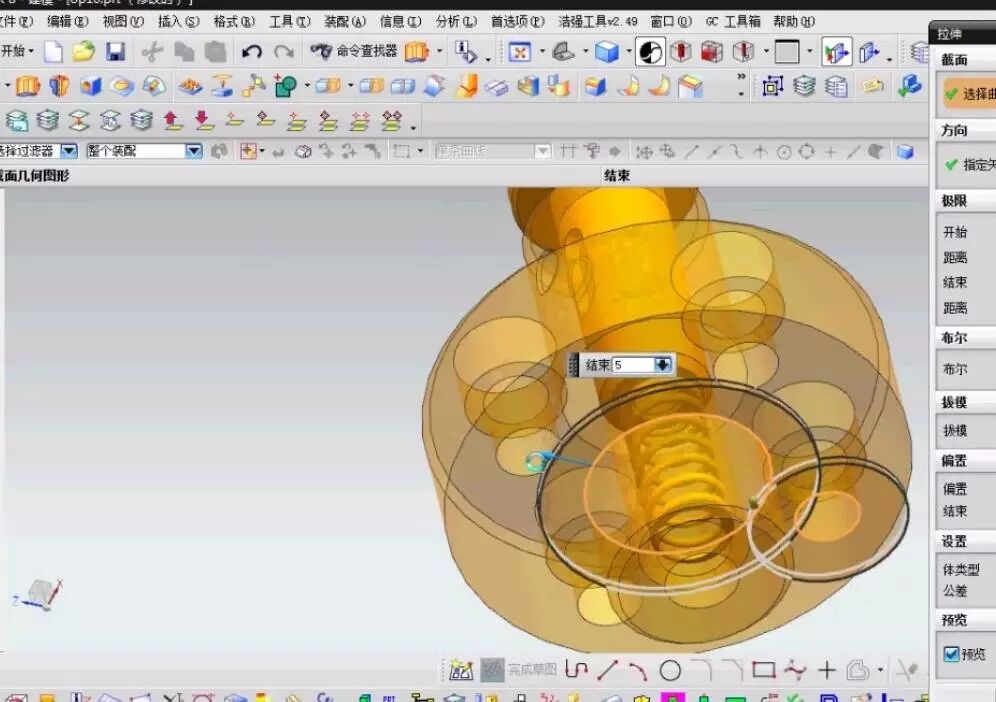Click the 结束 distance input field
This screenshot has height=702, width=996.
[632, 365]
